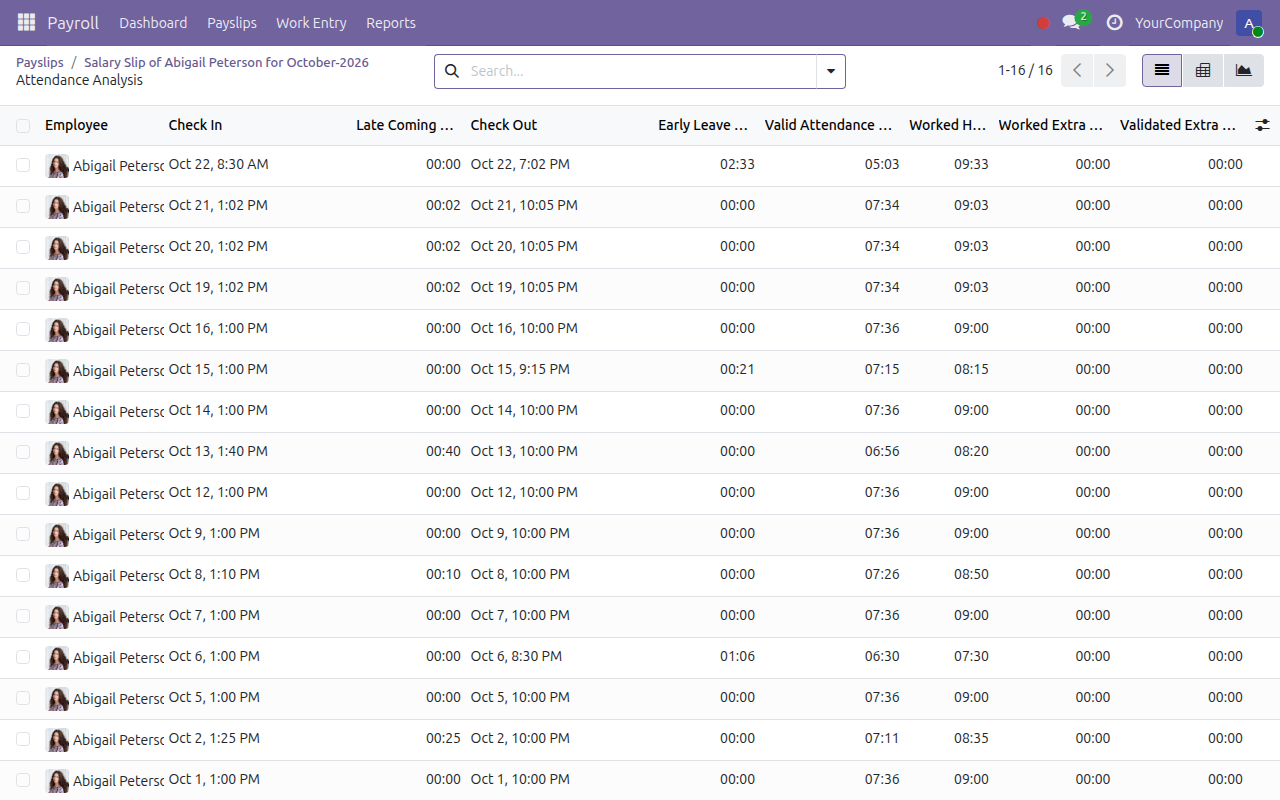
Task: Expand the search options dropdown arrow
Action: point(831,71)
